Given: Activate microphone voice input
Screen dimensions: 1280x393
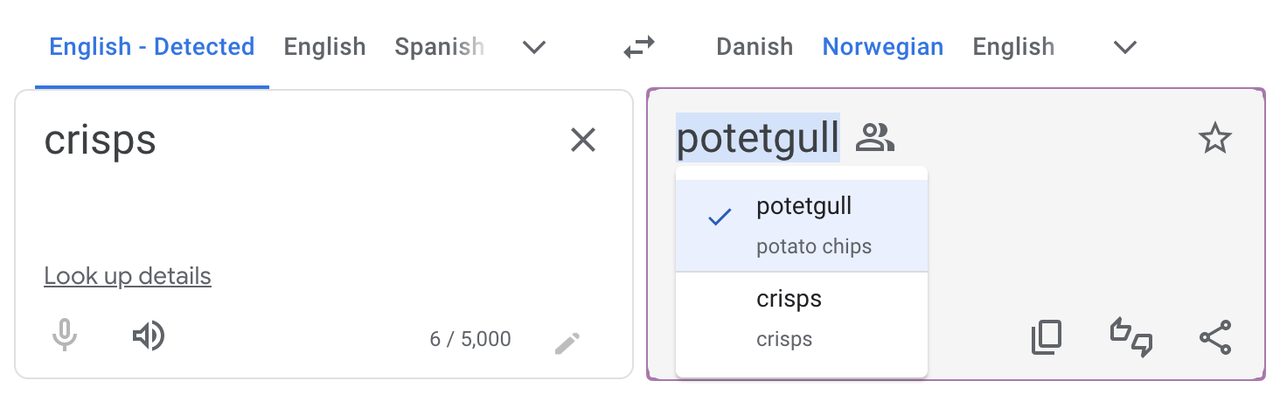Looking at the screenshot, I should click(64, 336).
